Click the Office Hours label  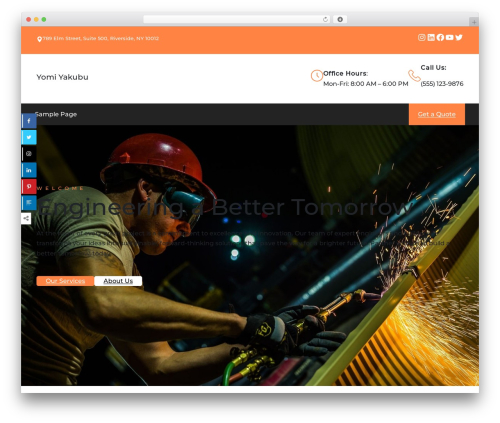pos(345,73)
